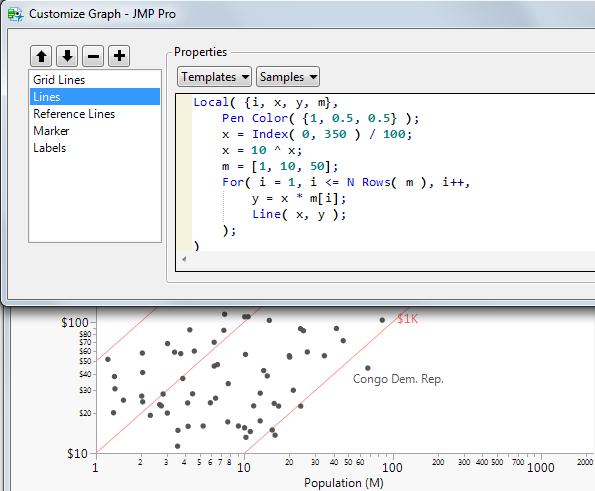Remove selected script with minus button
Image resolution: width=595 pixels, height=491 pixels.
click(x=93, y=56)
